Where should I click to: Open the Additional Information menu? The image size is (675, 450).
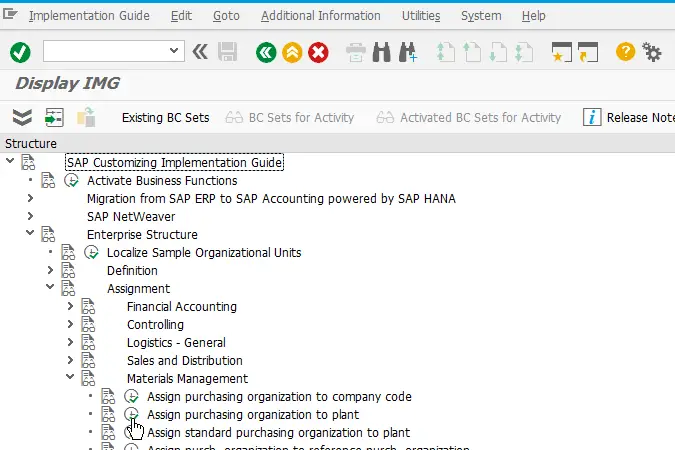coord(321,16)
